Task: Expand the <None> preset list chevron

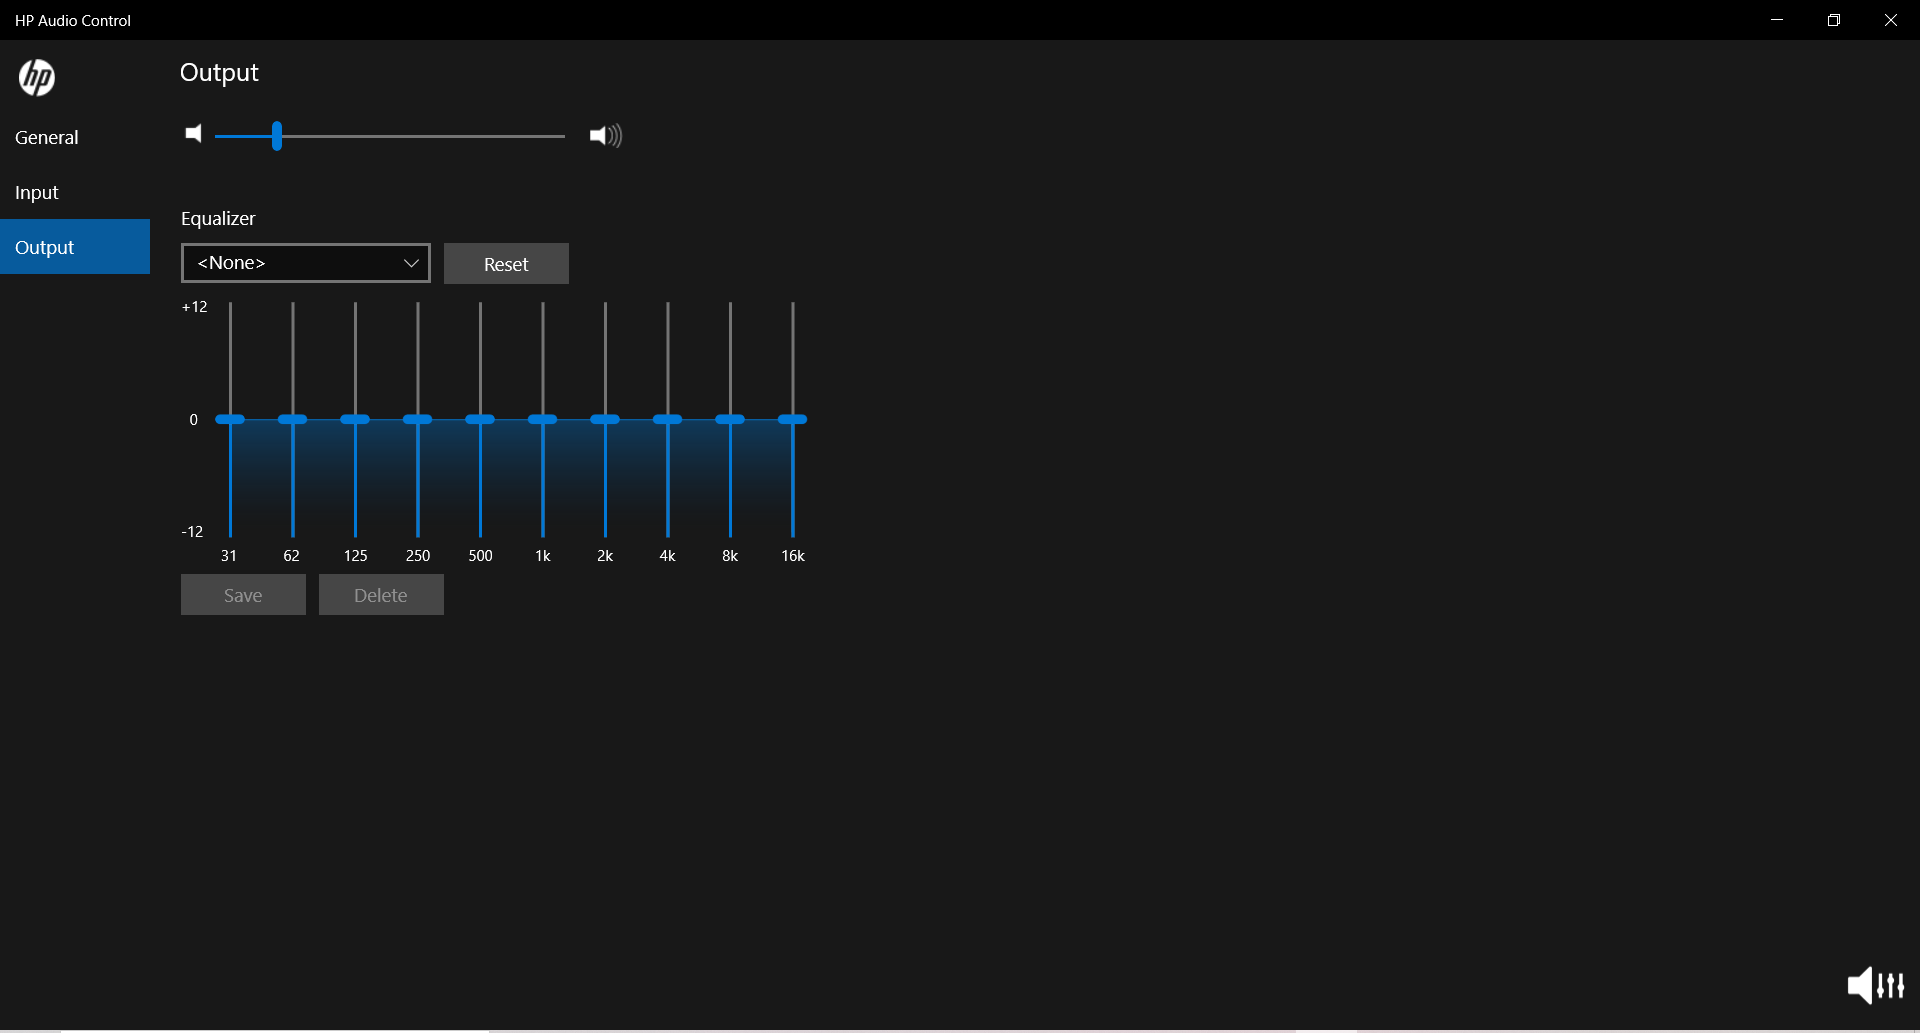Action: click(411, 263)
